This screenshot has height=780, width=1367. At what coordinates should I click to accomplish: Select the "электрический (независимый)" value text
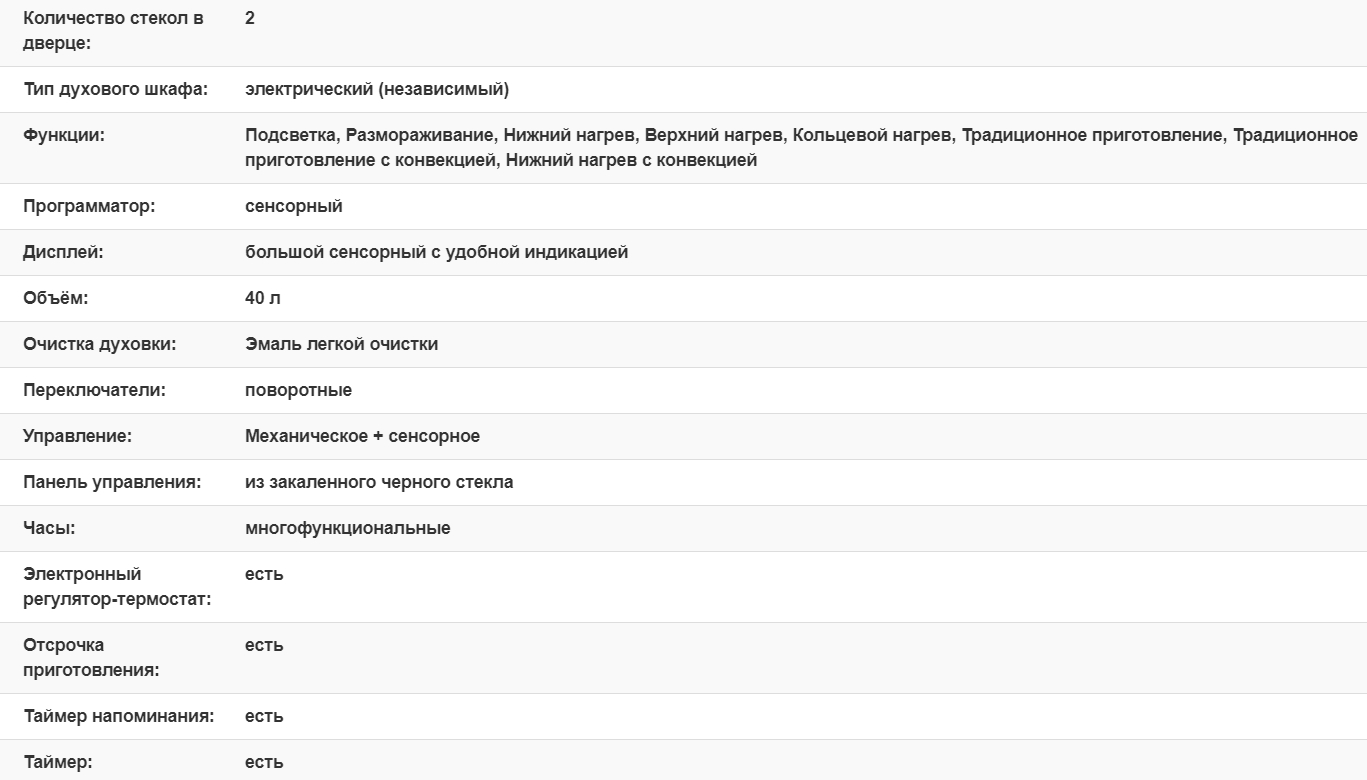[x=377, y=90]
